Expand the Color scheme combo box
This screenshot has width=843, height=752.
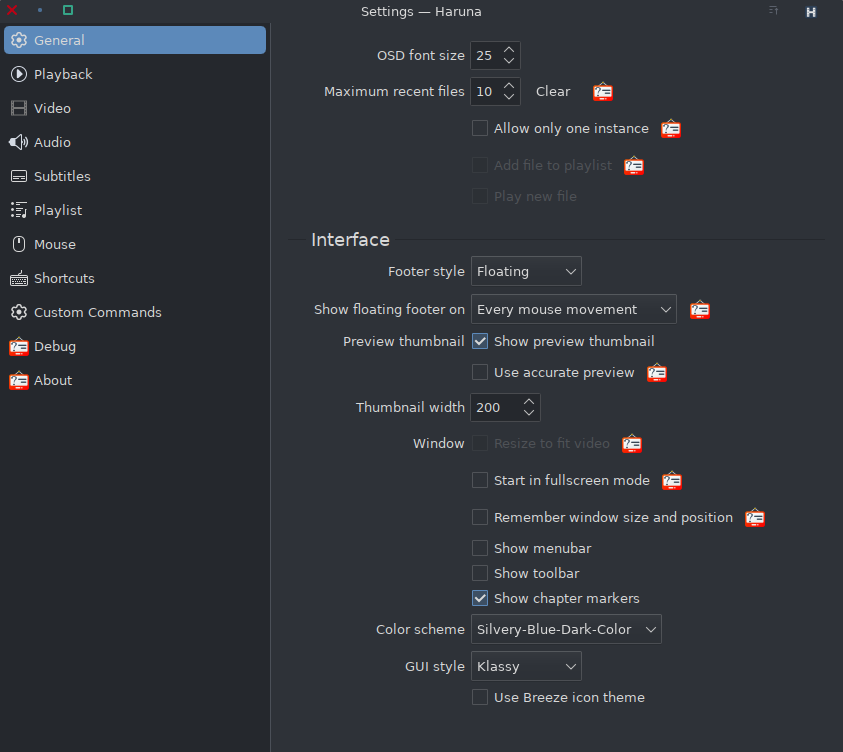click(566, 629)
